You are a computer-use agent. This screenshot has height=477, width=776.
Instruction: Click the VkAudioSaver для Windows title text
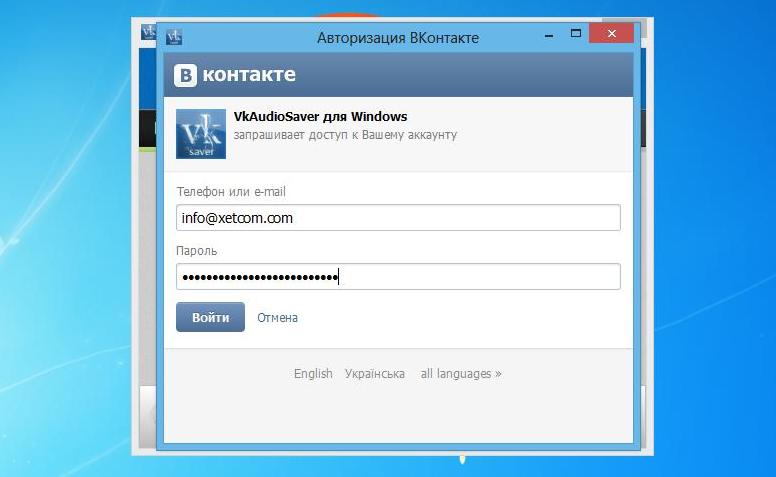(x=320, y=117)
